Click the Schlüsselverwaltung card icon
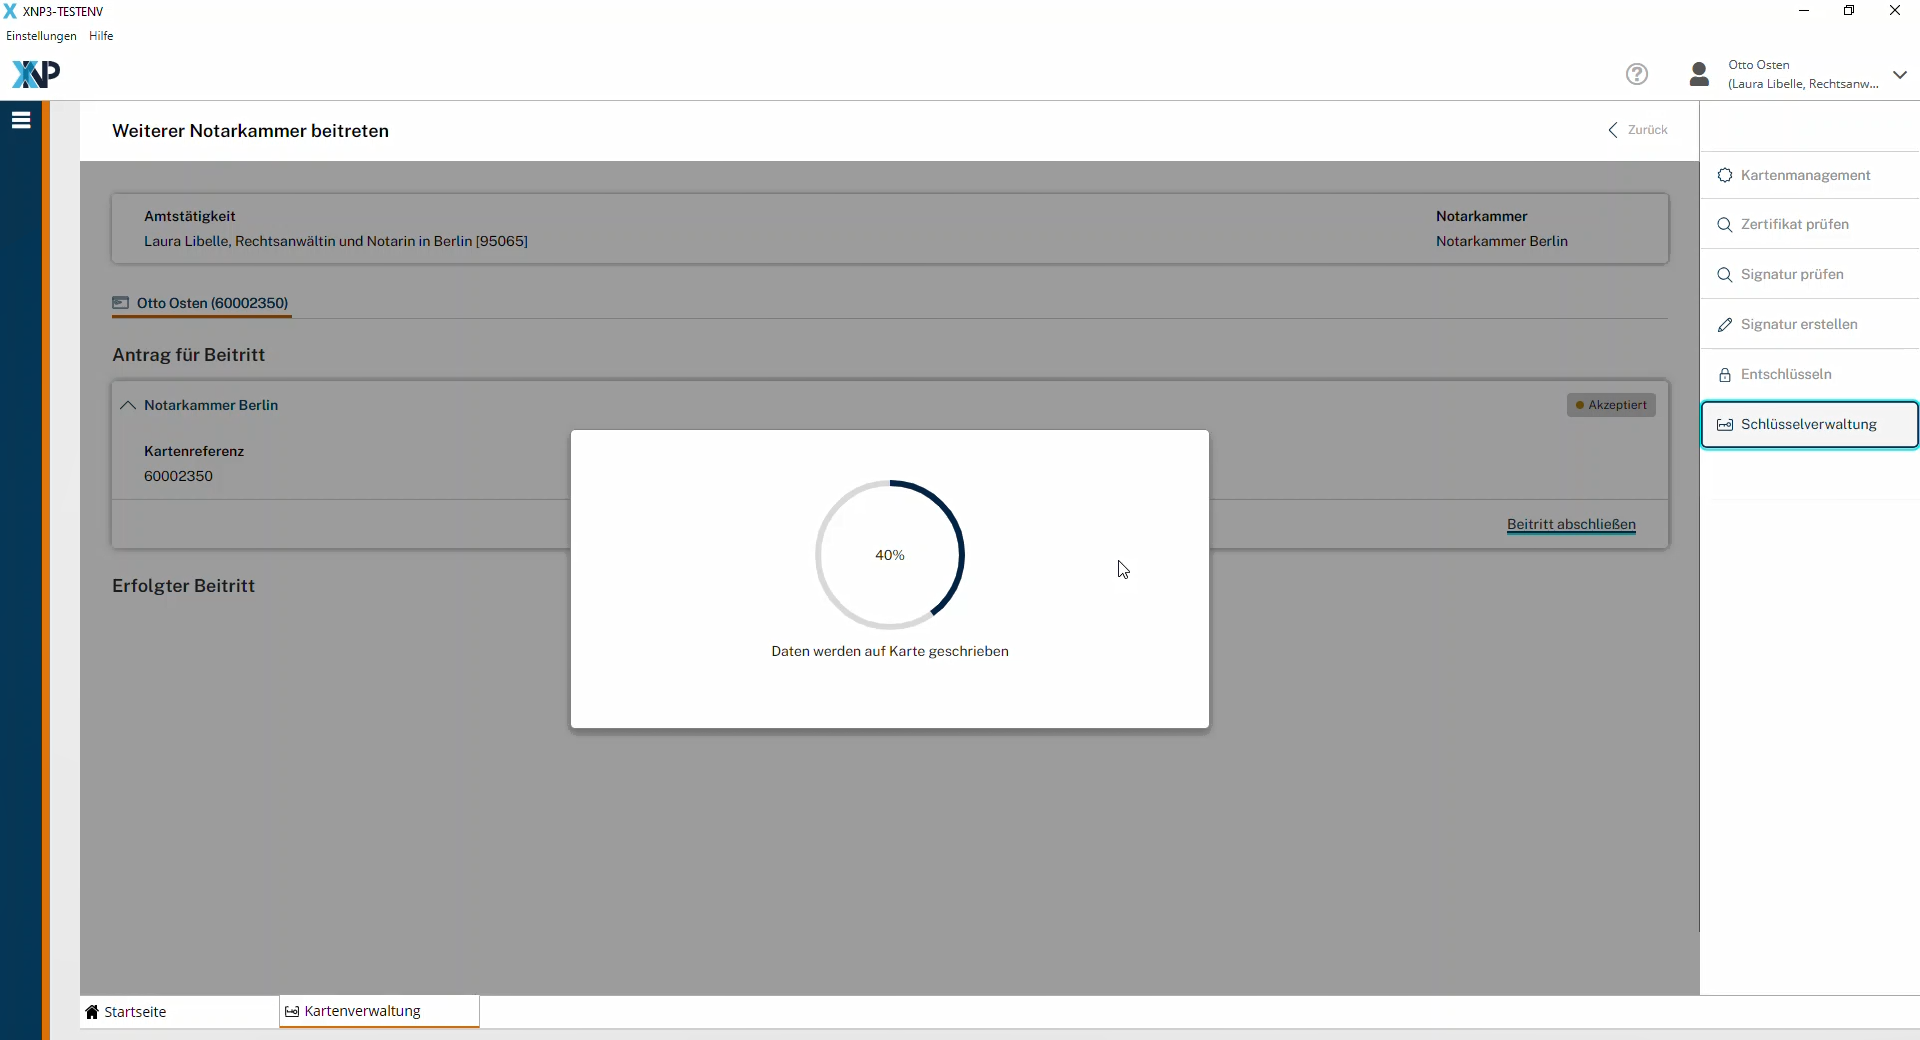This screenshot has height=1040, width=1920. pos(1725,425)
